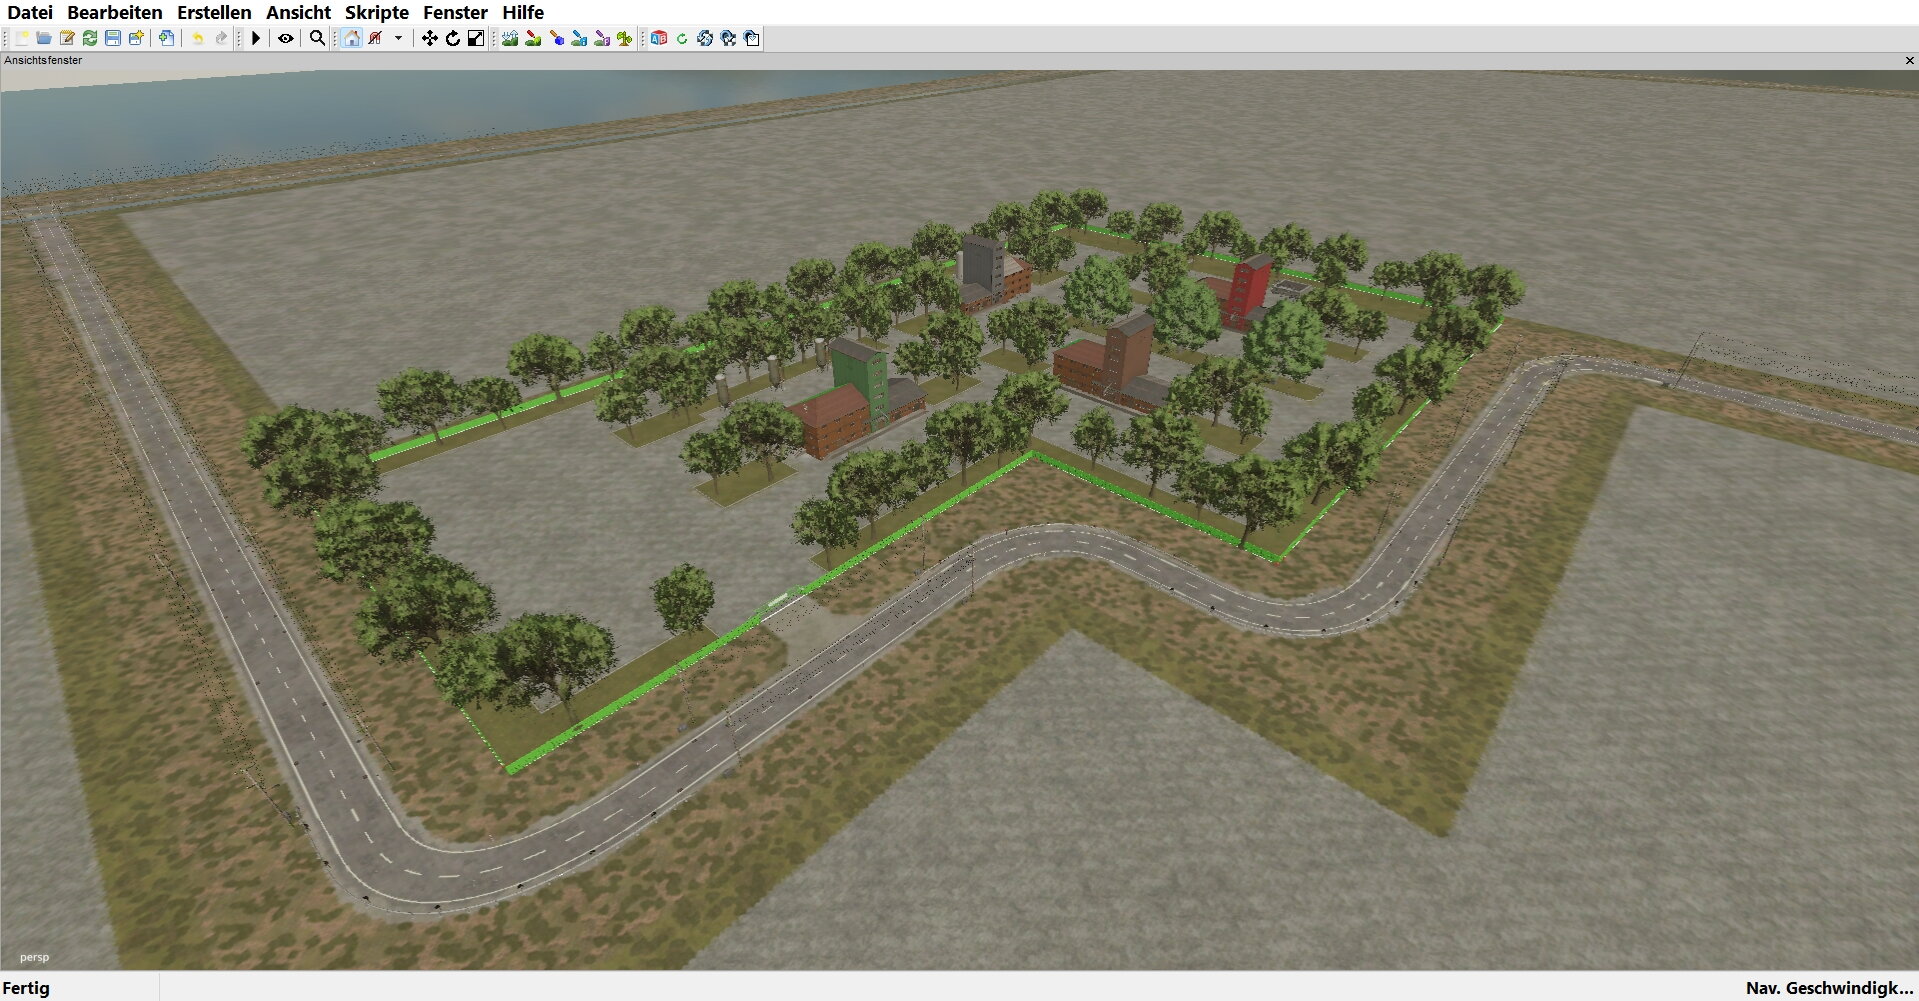Open the Datei menu
This screenshot has height=1001, width=1919.
[x=30, y=12]
